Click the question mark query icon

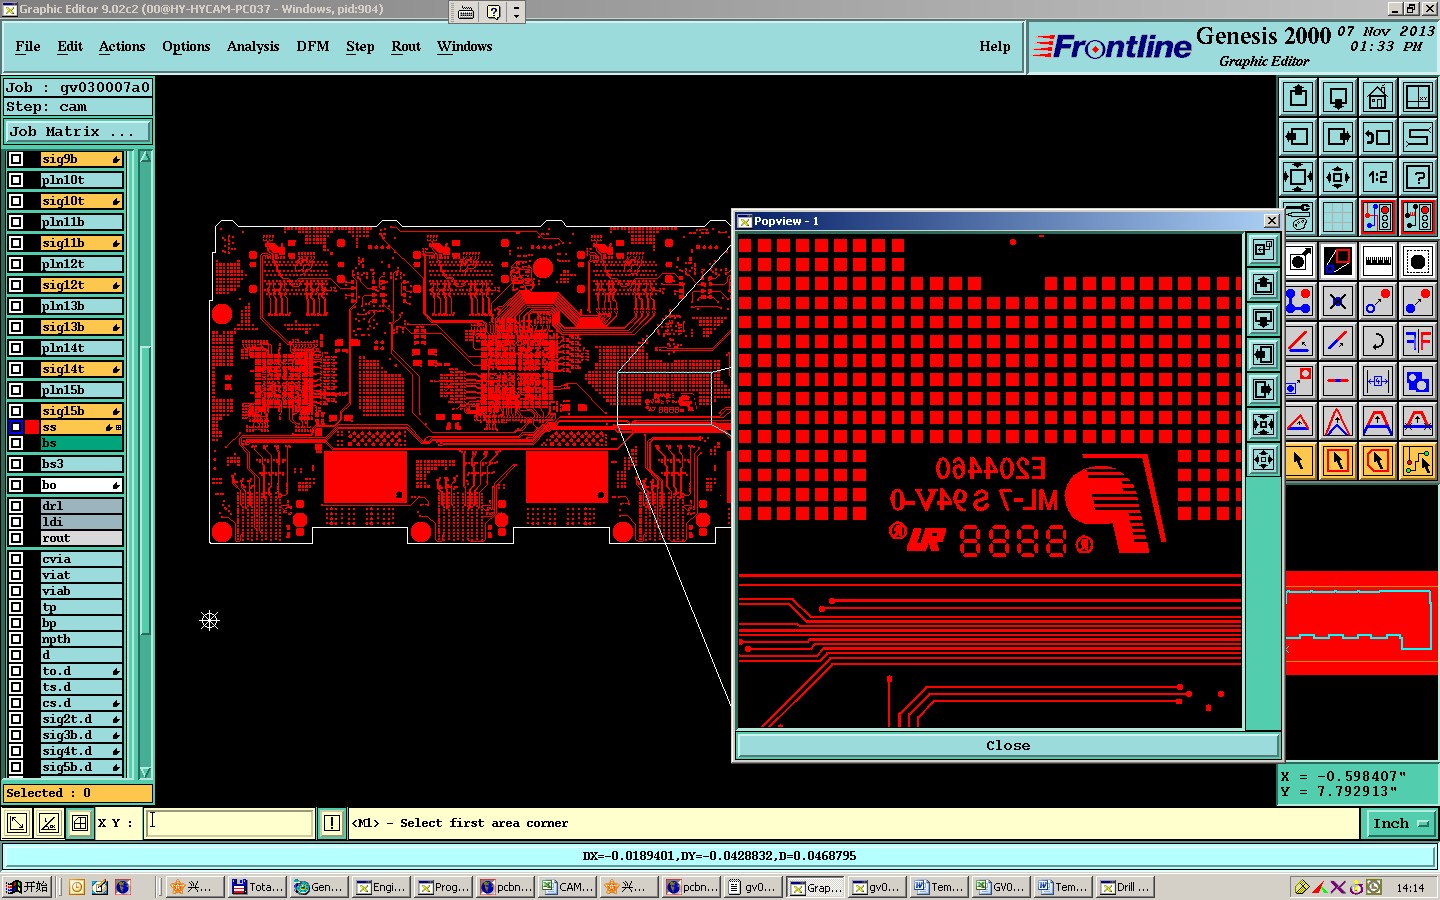pos(1418,177)
